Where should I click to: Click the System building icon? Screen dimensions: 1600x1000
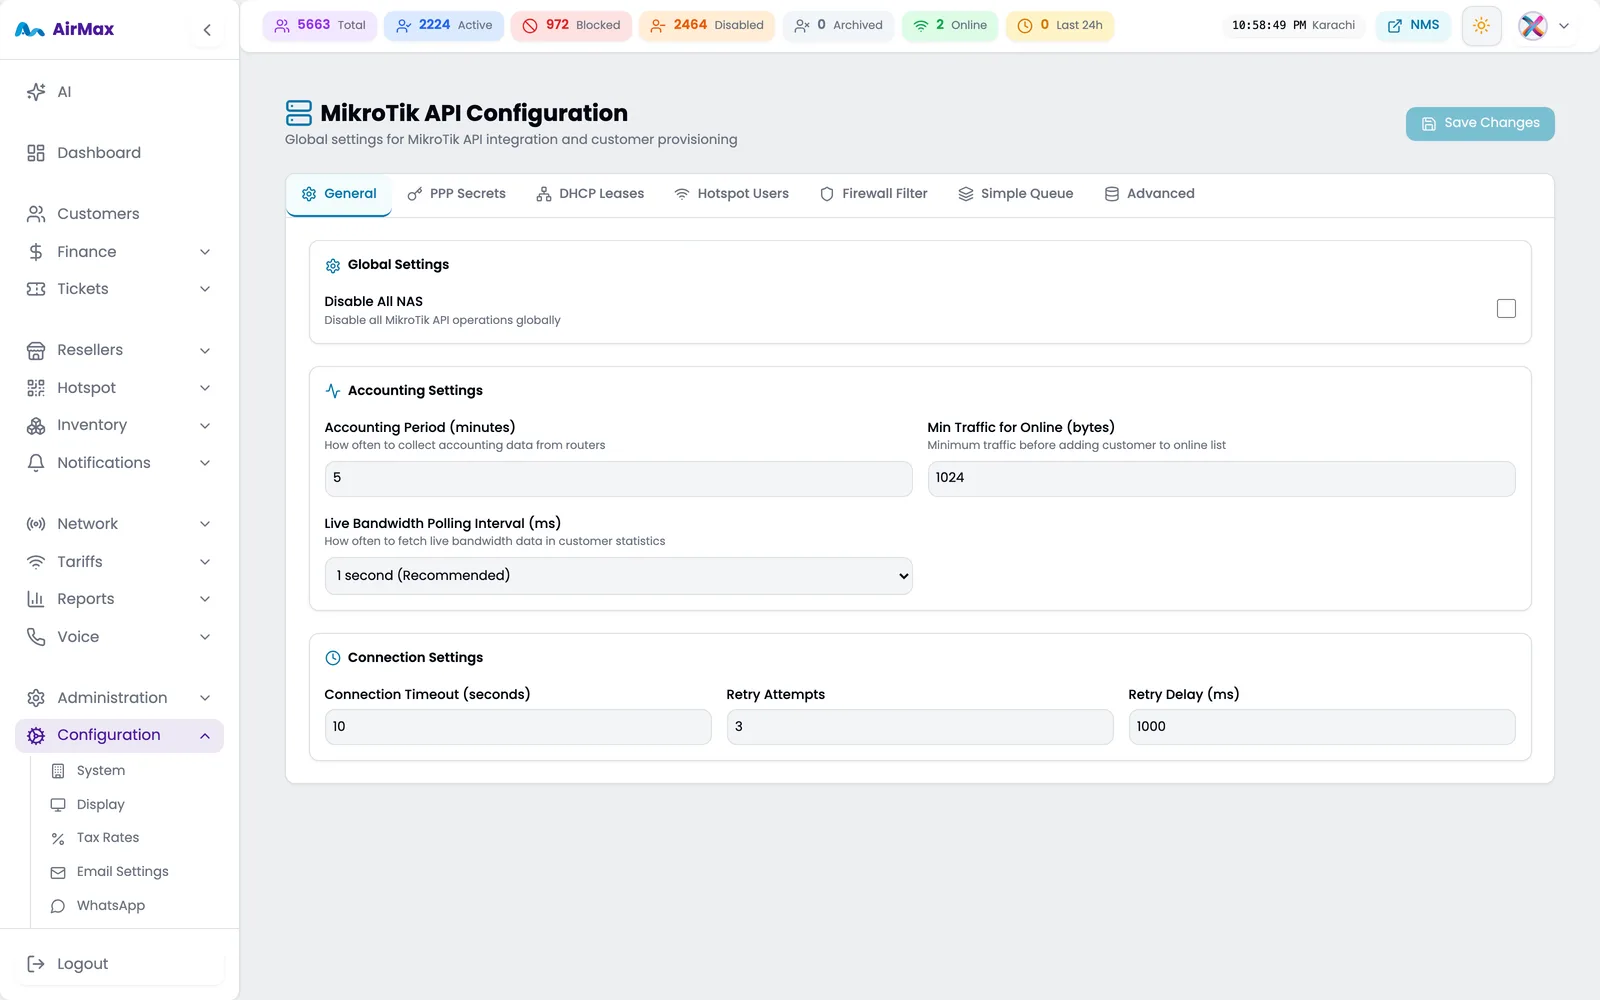click(58, 771)
